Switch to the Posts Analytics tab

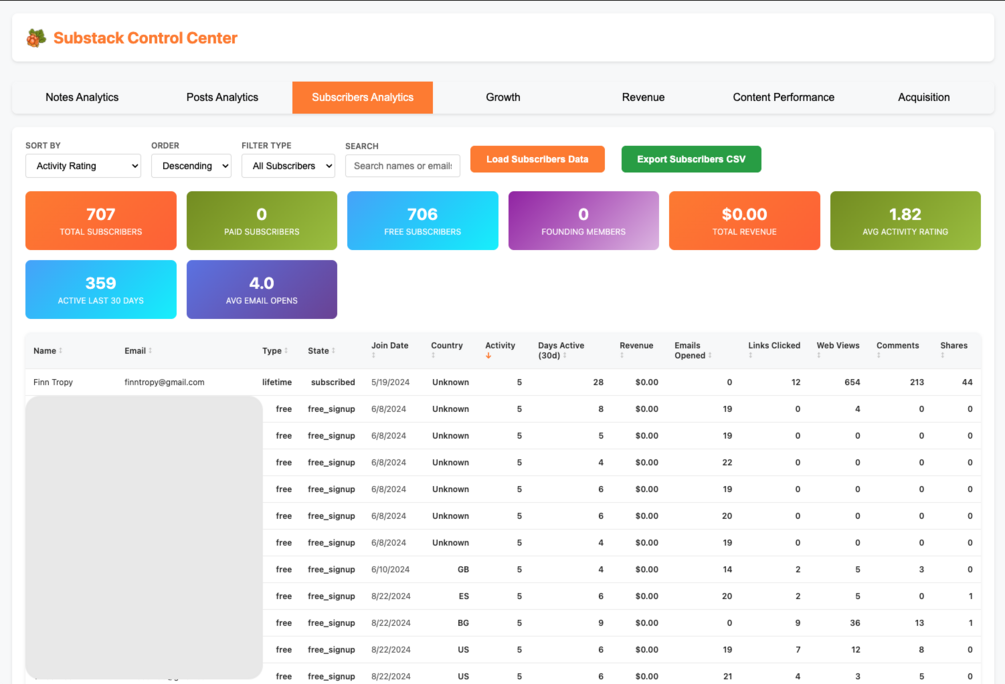coord(222,97)
